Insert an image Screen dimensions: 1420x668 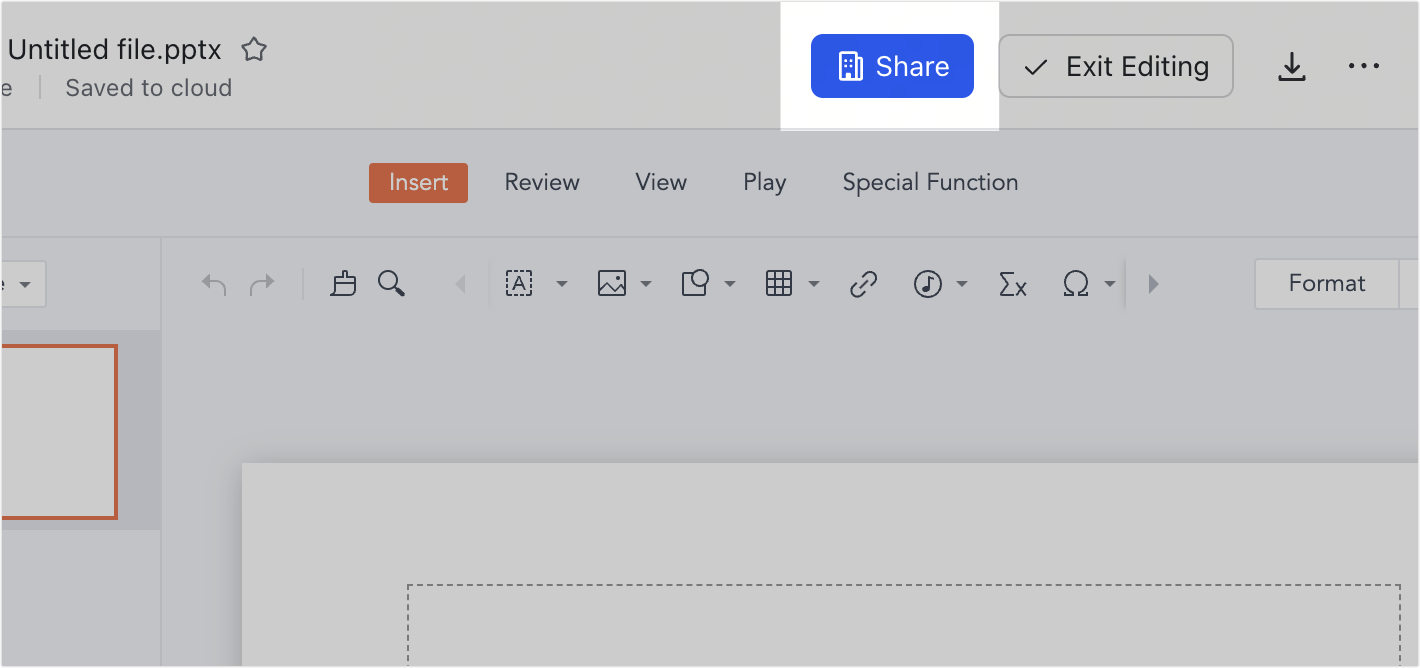tap(612, 284)
